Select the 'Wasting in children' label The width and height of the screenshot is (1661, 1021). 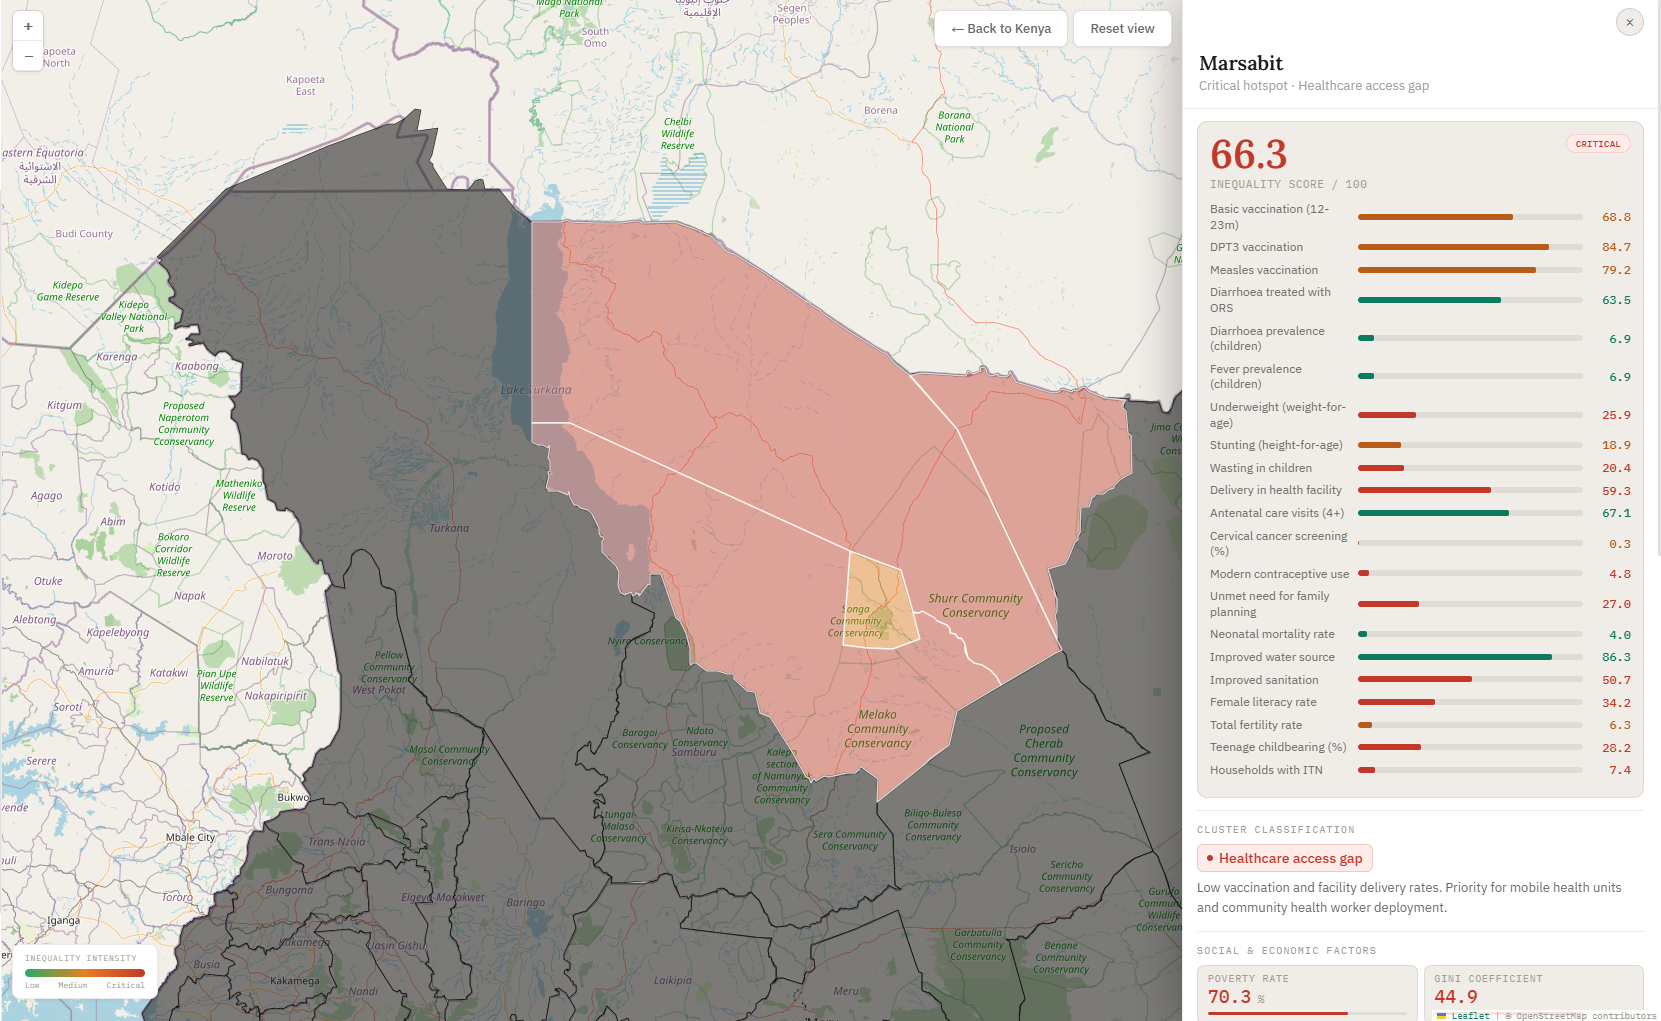(x=1261, y=468)
